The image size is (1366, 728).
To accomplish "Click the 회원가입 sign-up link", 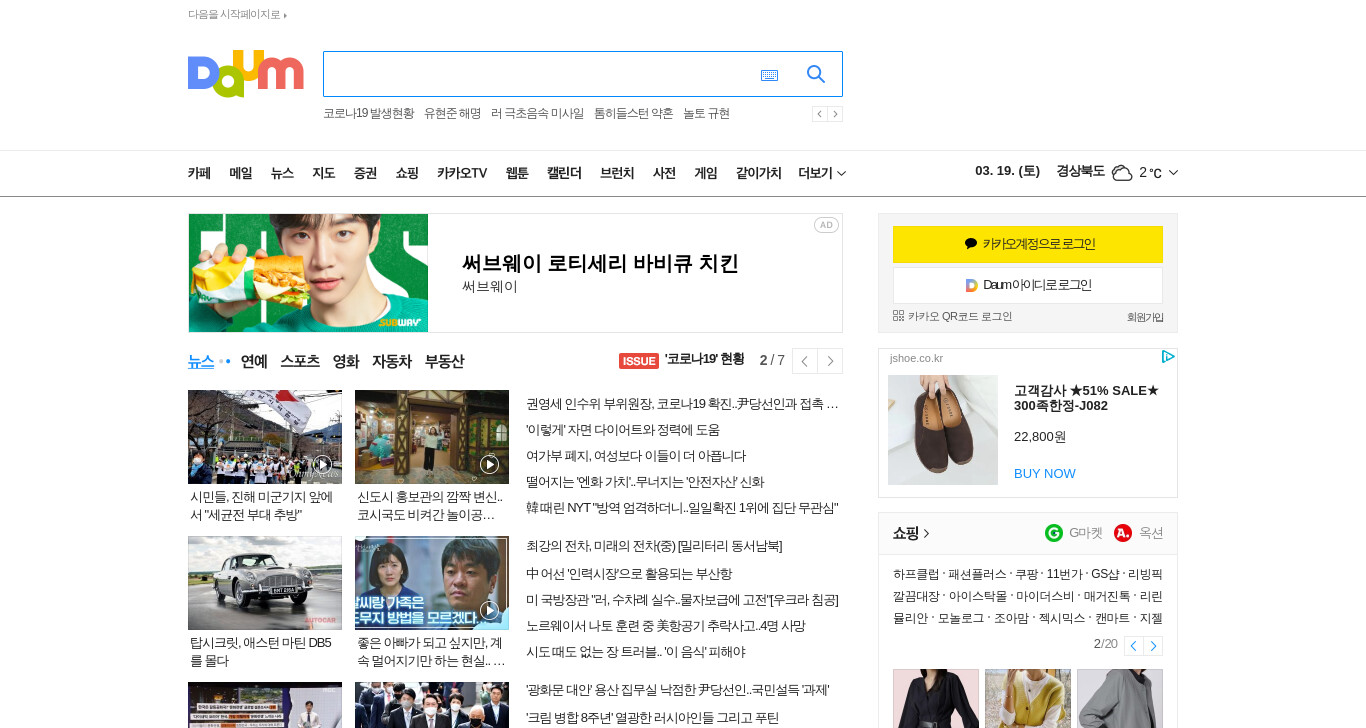I will [x=1145, y=317].
